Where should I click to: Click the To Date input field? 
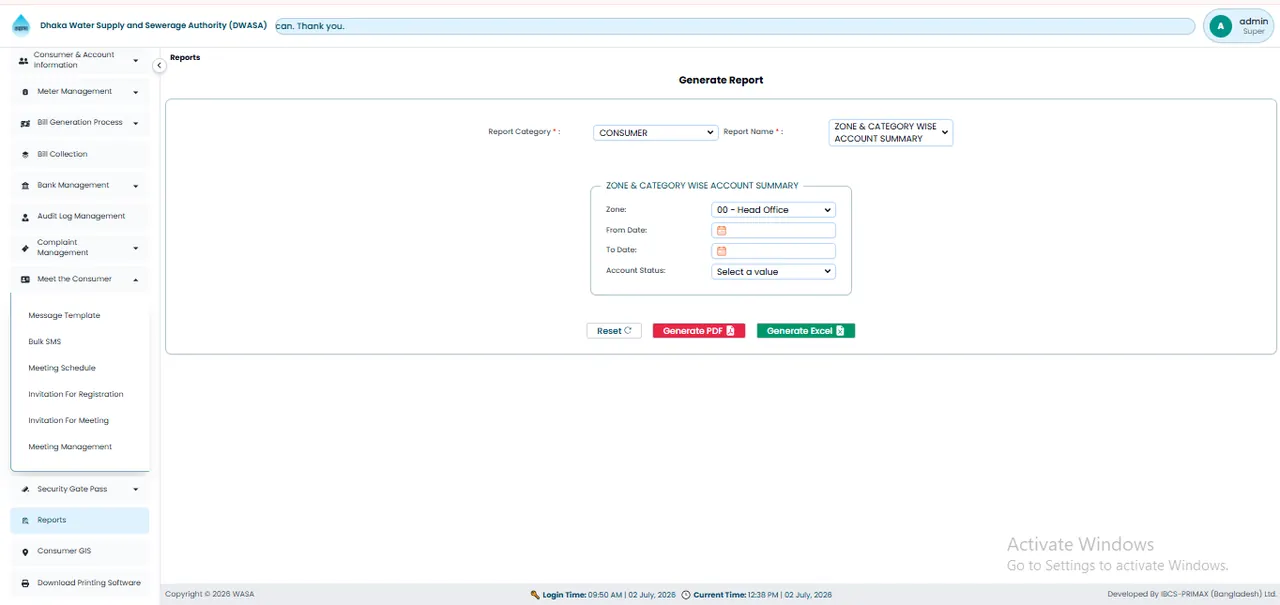pos(773,251)
